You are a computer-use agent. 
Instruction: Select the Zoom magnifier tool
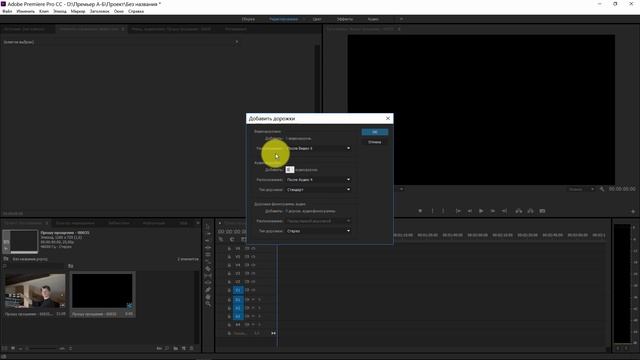[x=208, y=304]
